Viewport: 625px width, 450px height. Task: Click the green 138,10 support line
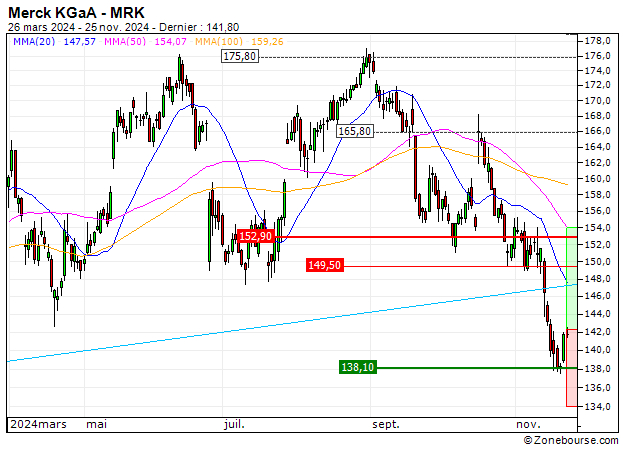[x=477, y=368]
